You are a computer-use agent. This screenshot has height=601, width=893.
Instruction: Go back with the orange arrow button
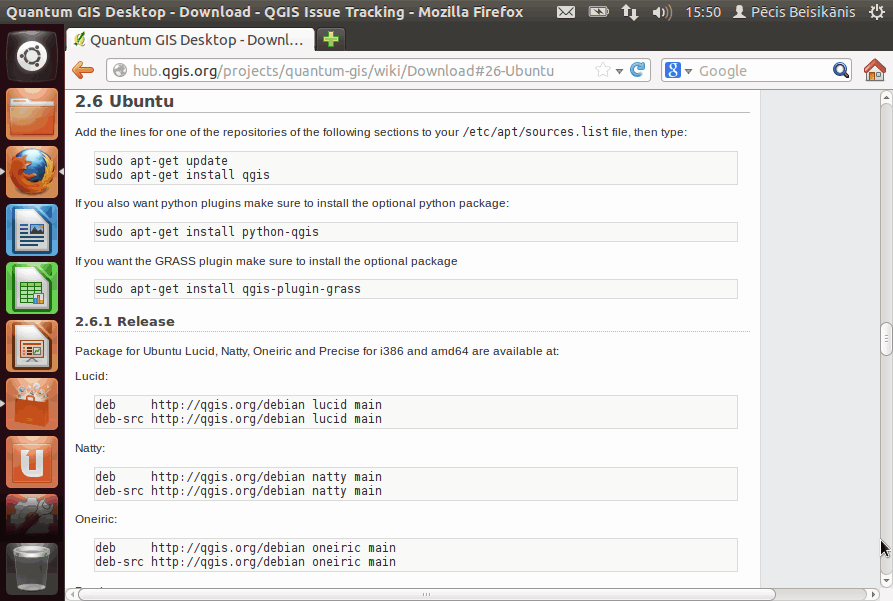tap(83, 71)
